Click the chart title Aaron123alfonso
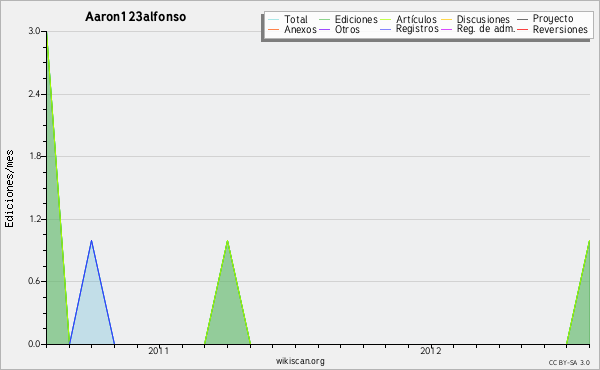 [x=135, y=17]
